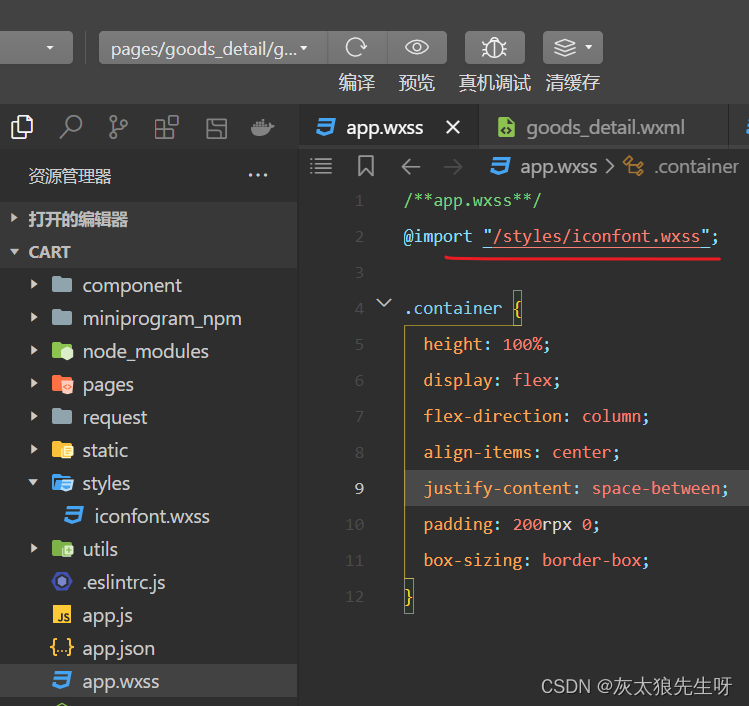Click the flex-direction: column line
Screen dimensions: 749x706
click(x=536, y=416)
